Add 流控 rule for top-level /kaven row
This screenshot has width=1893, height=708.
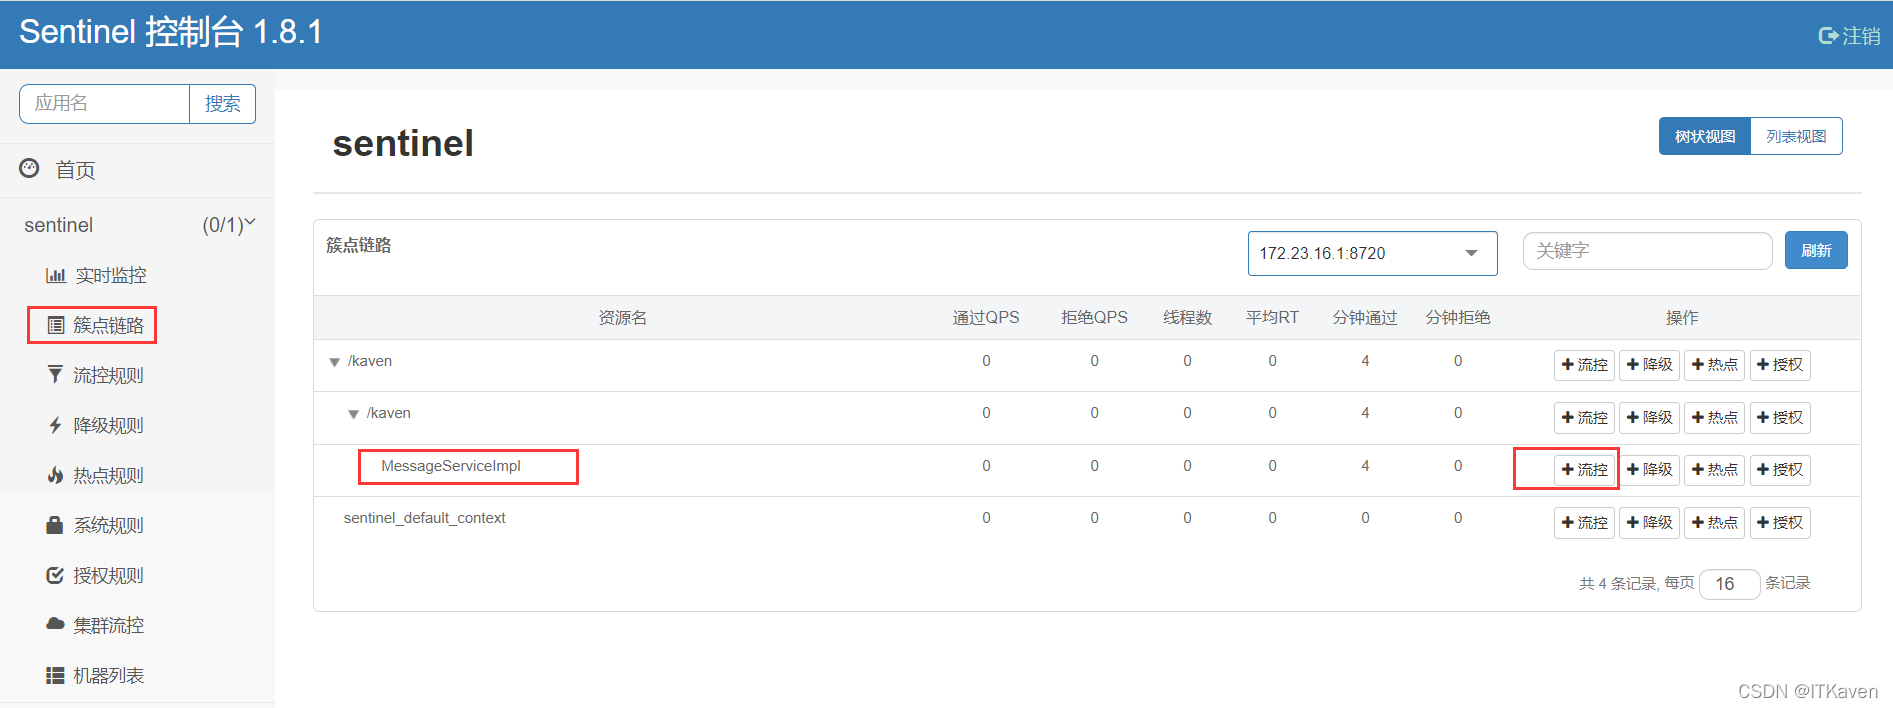point(1584,365)
